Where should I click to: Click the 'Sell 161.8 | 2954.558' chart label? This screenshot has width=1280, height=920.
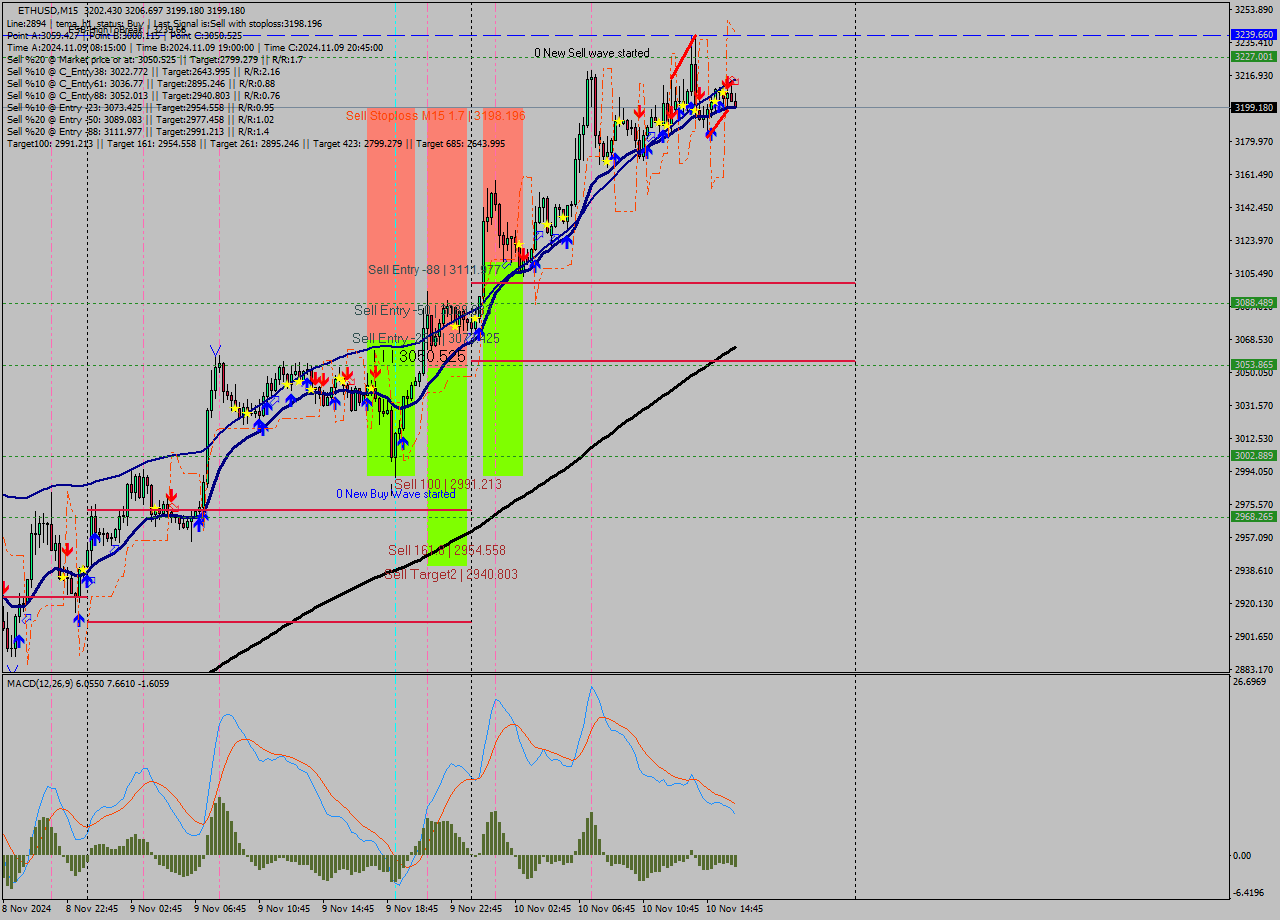point(447,550)
